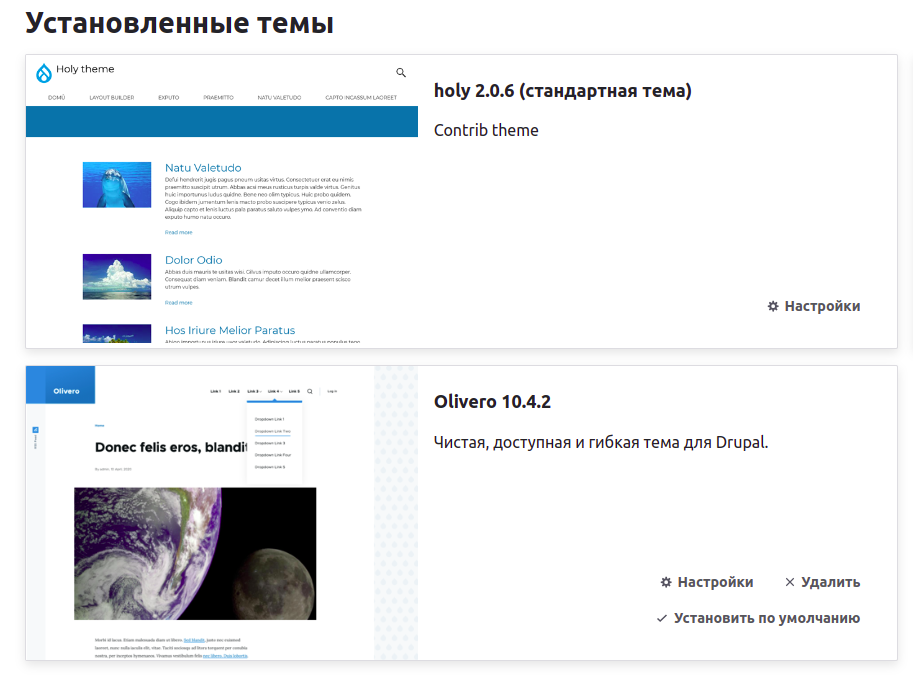913x676 pixels.
Task: Click Read more under Natu Valetudo
Action: pos(178,232)
